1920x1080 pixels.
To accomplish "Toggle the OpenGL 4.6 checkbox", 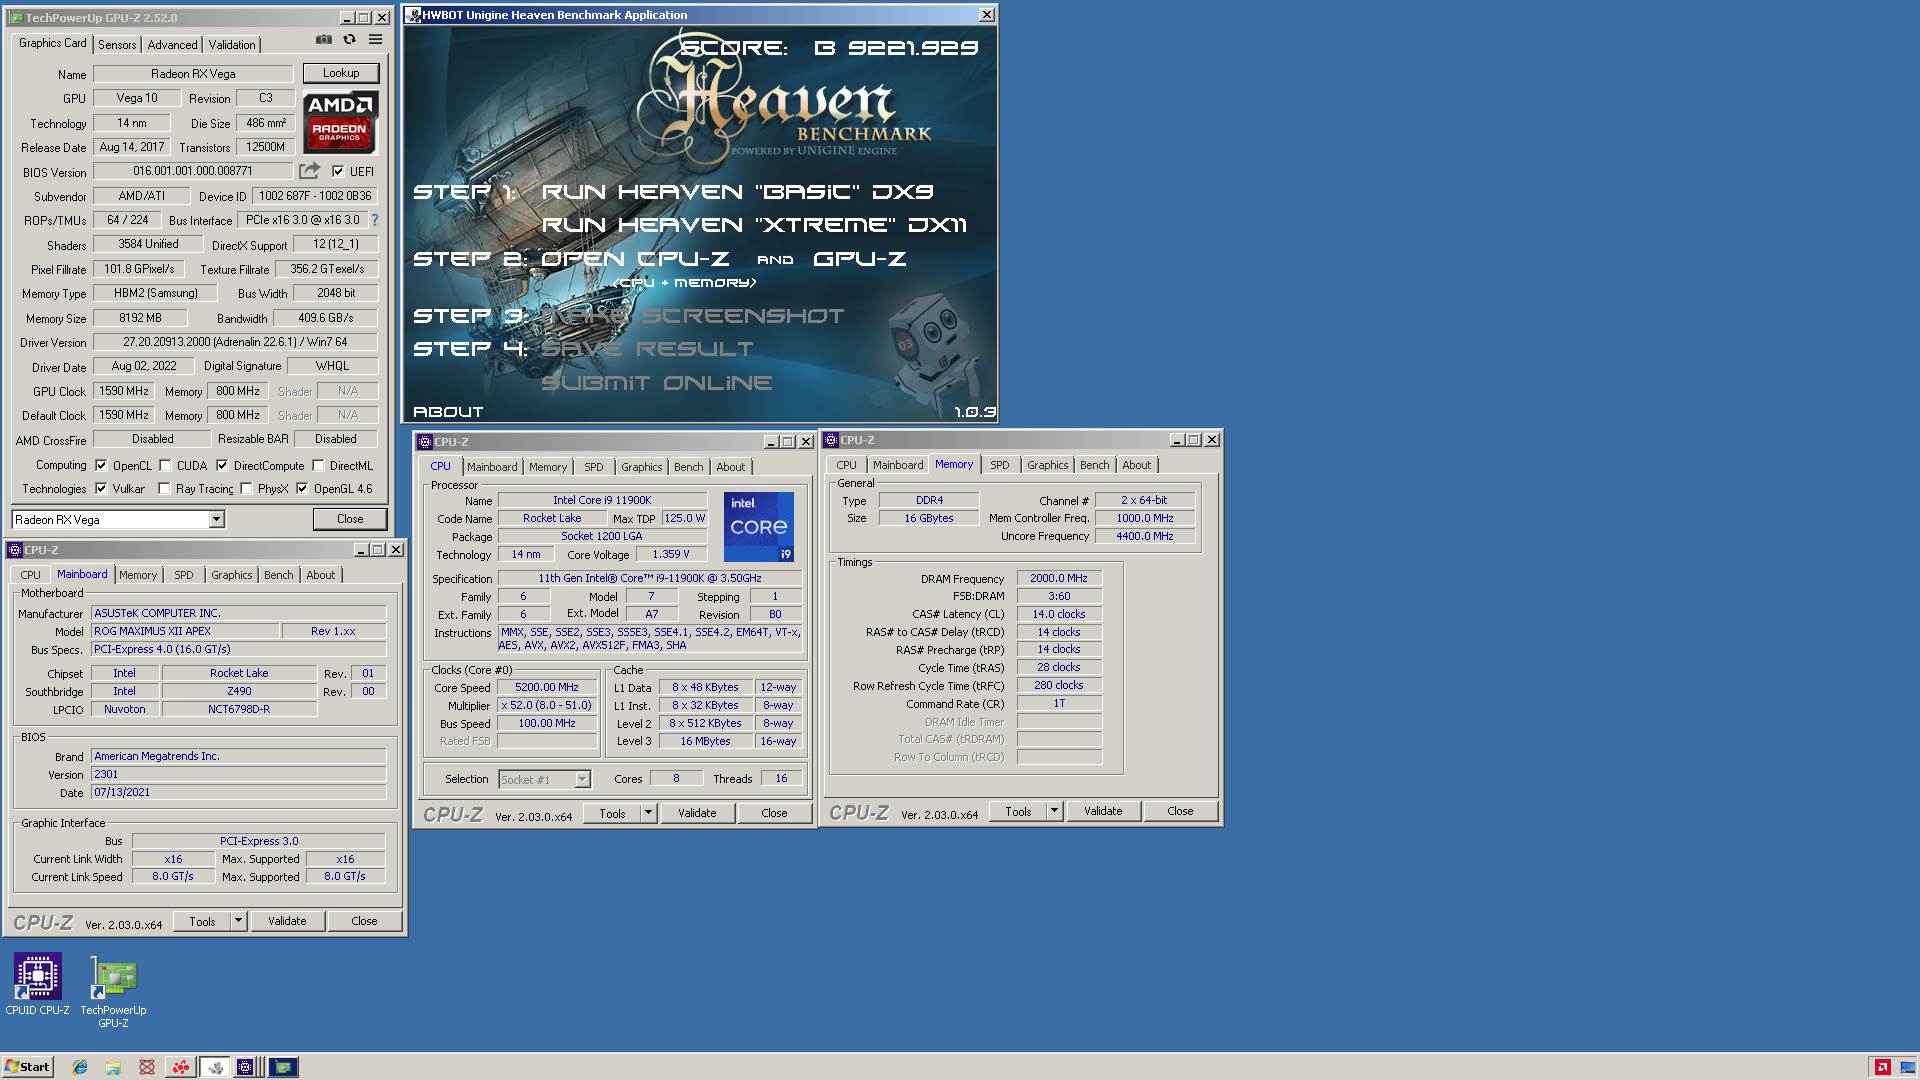I will (x=302, y=489).
